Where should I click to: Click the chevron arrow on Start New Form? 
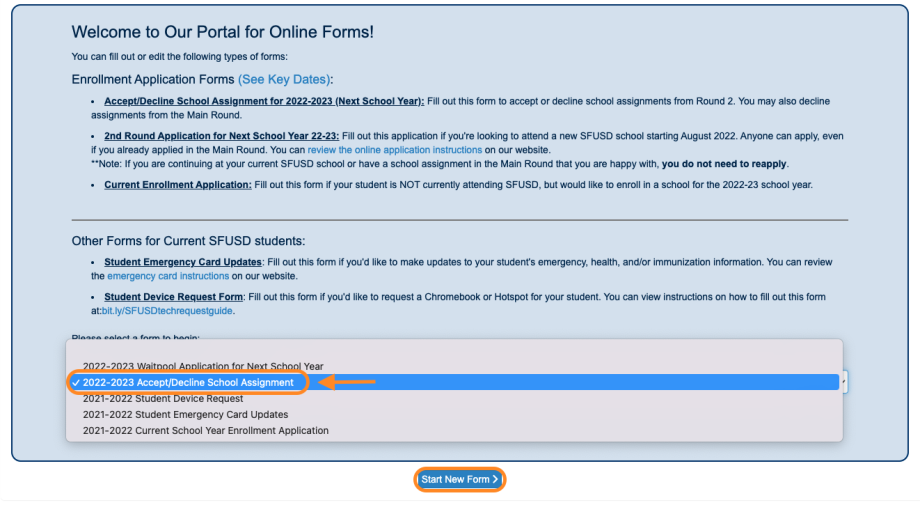495,480
